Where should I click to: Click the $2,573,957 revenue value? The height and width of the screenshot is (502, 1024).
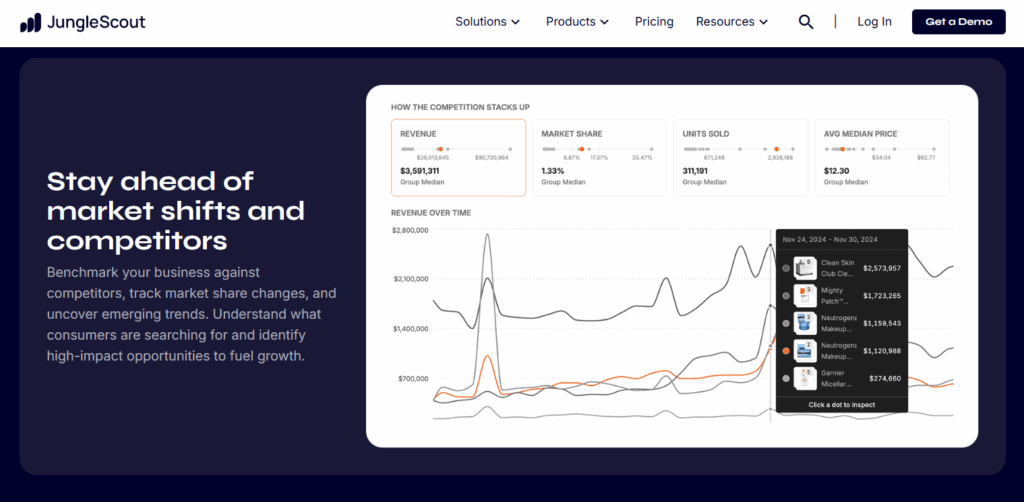coord(882,268)
